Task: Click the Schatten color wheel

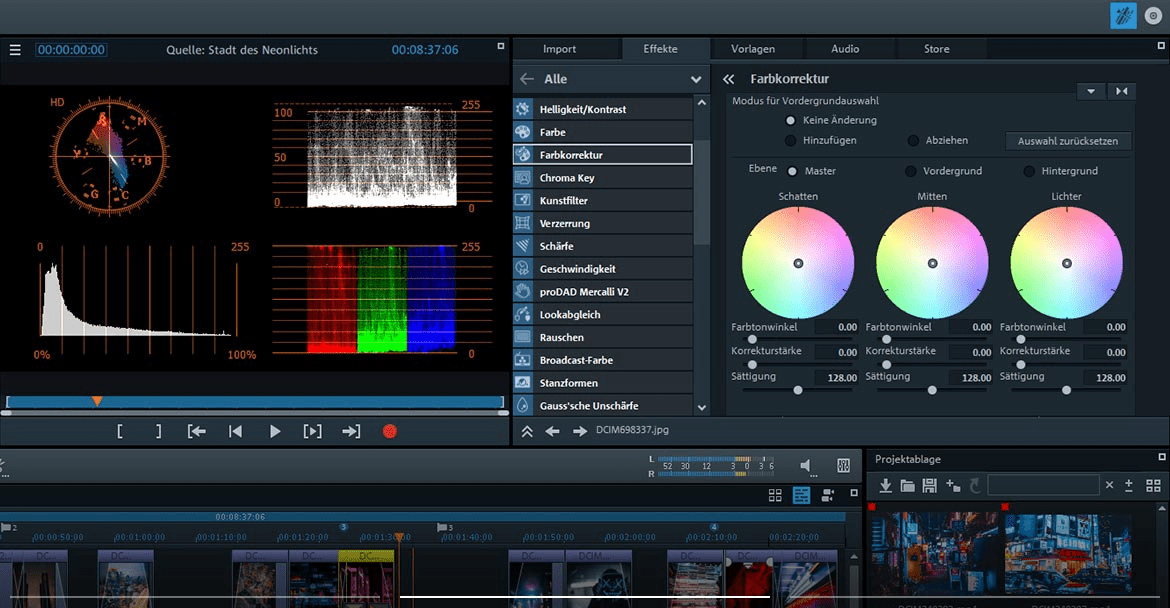Action: pos(797,263)
